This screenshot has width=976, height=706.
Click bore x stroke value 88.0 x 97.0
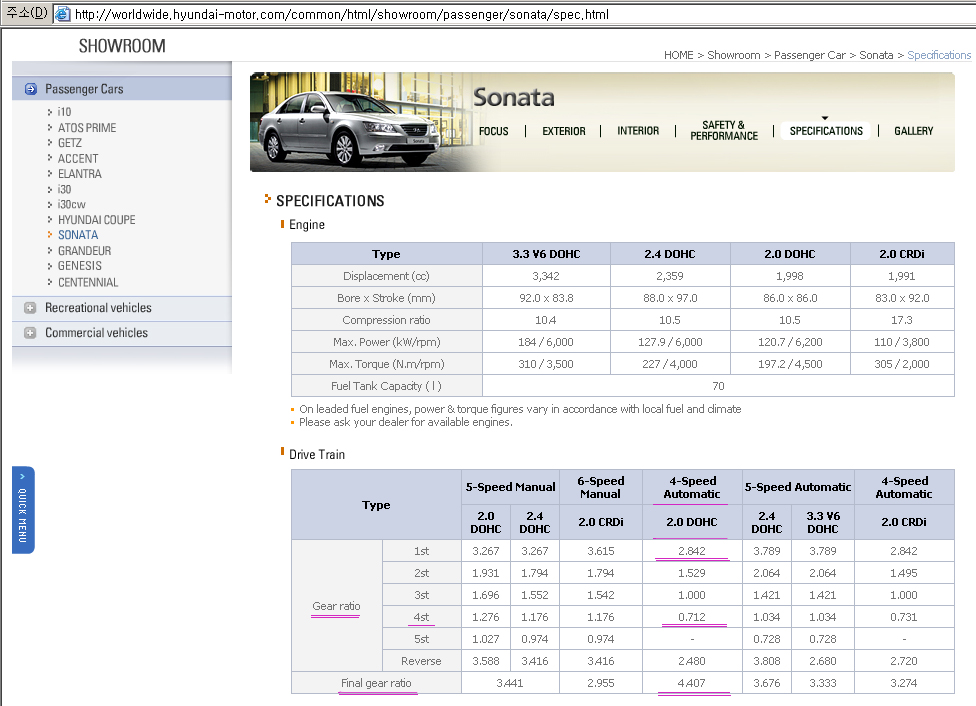[x=670, y=298]
